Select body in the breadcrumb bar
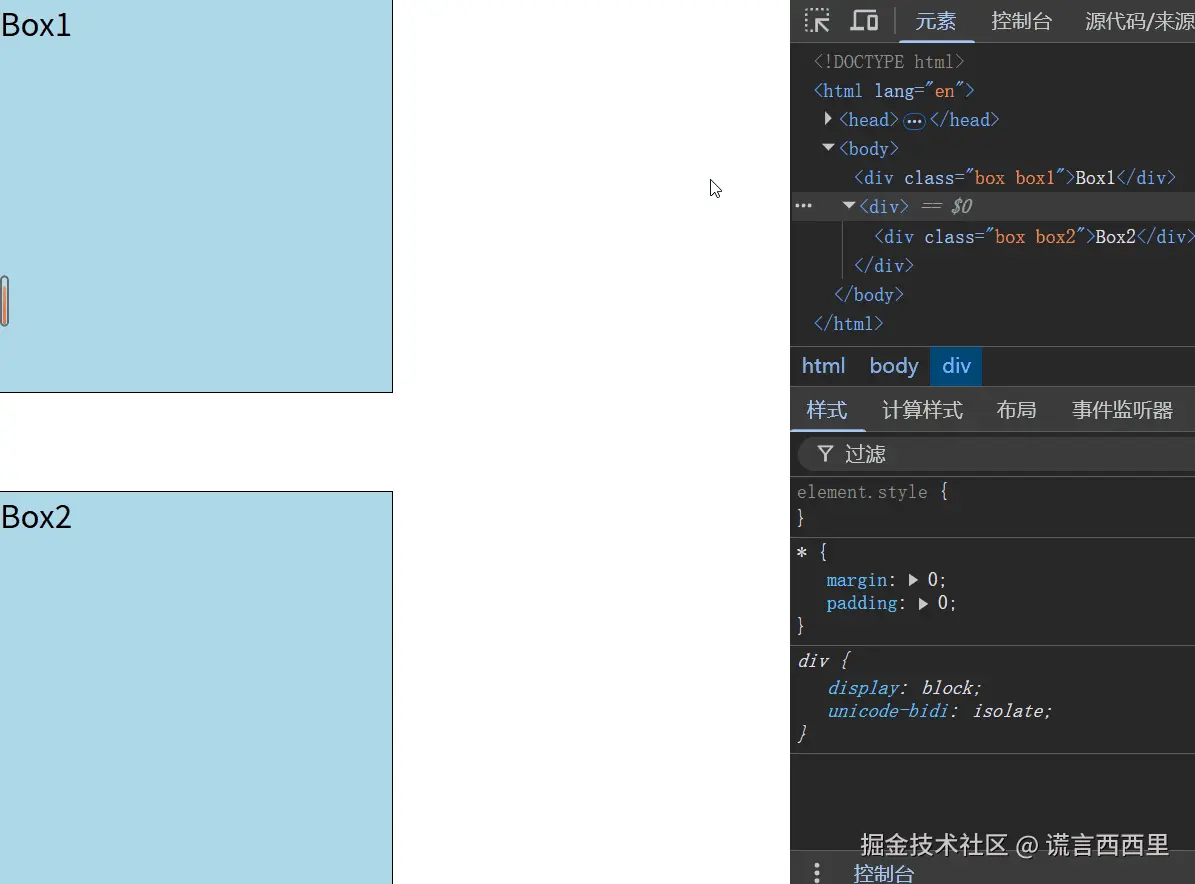 893,366
